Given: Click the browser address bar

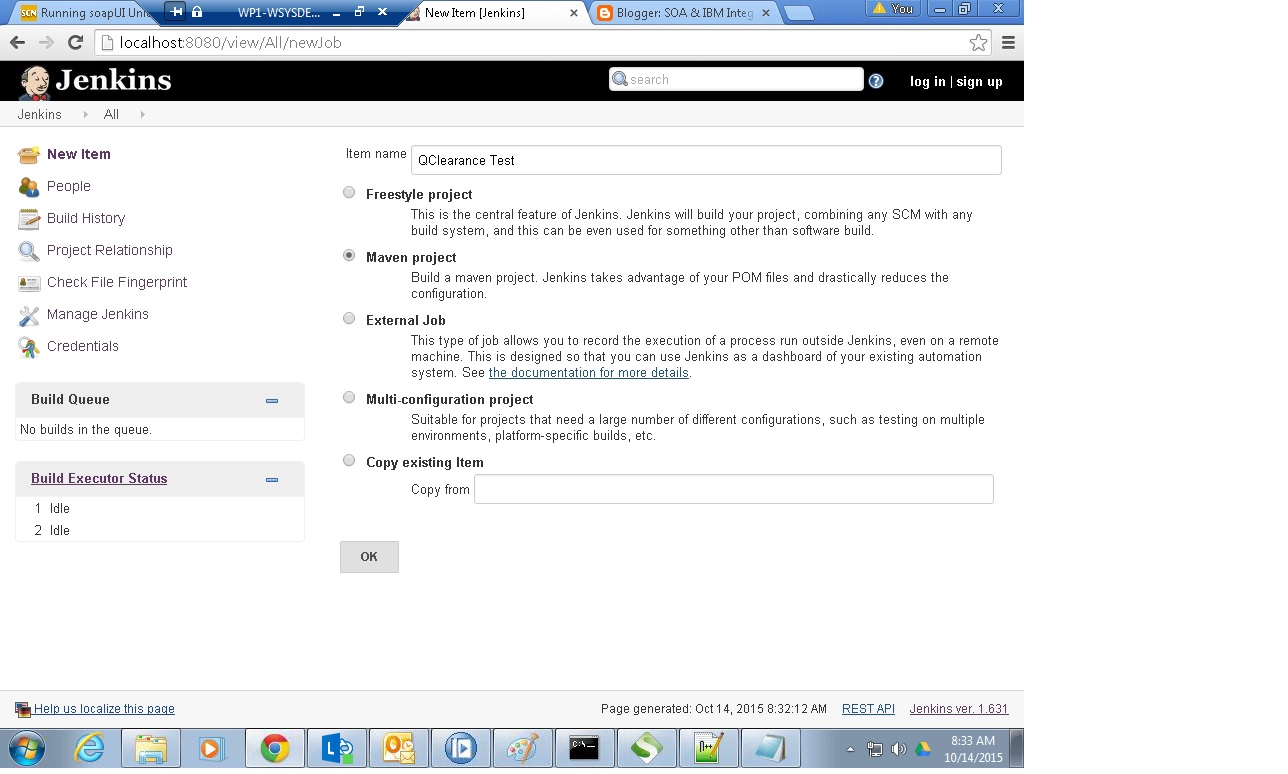Looking at the screenshot, I should click(543, 42).
